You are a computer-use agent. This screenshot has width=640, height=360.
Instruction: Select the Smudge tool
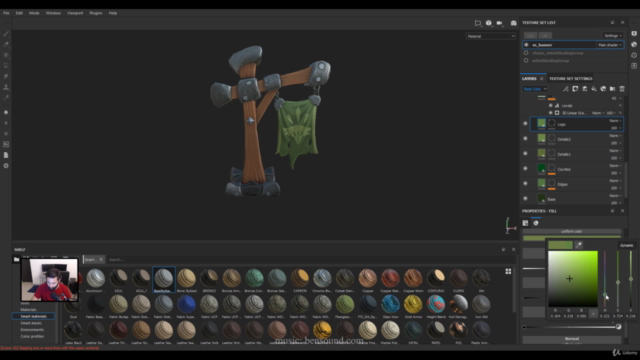pos(6,76)
